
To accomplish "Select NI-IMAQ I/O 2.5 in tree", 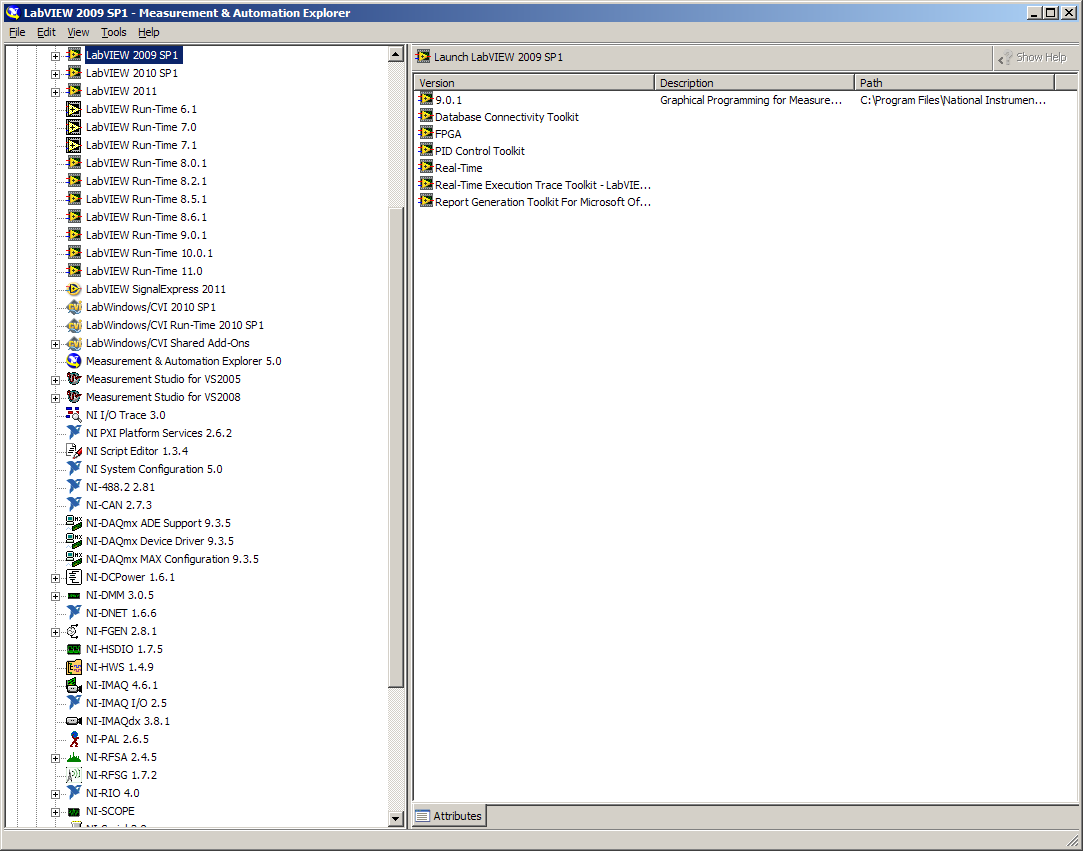I will 126,702.
